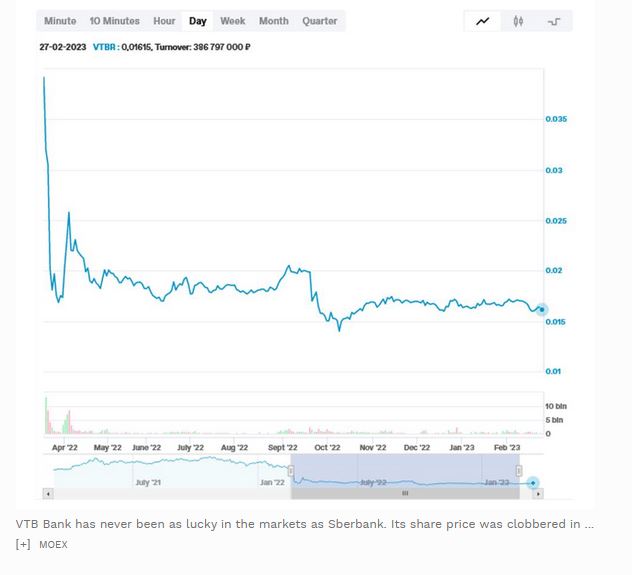Image resolution: width=632 pixels, height=575 pixels.
Task: Select the Month interval tab
Action: point(273,21)
